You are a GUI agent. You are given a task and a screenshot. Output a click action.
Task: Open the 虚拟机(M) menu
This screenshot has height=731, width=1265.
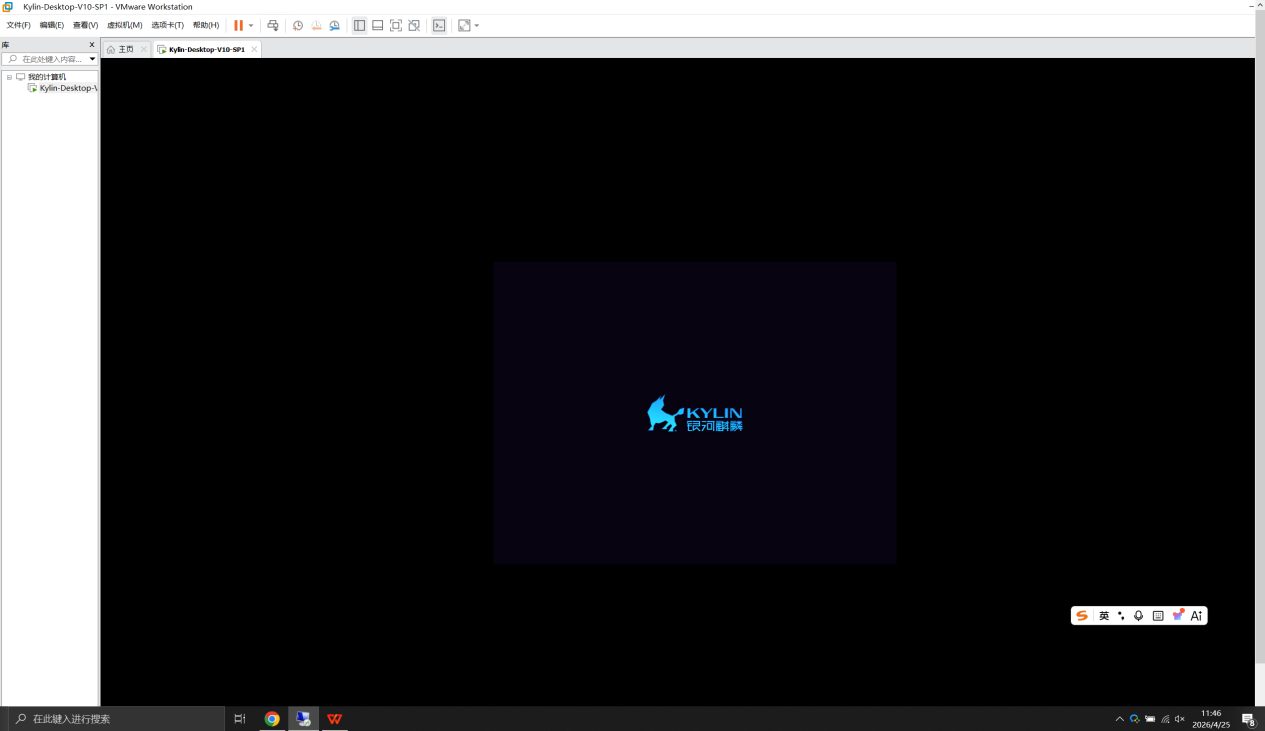point(125,25)
